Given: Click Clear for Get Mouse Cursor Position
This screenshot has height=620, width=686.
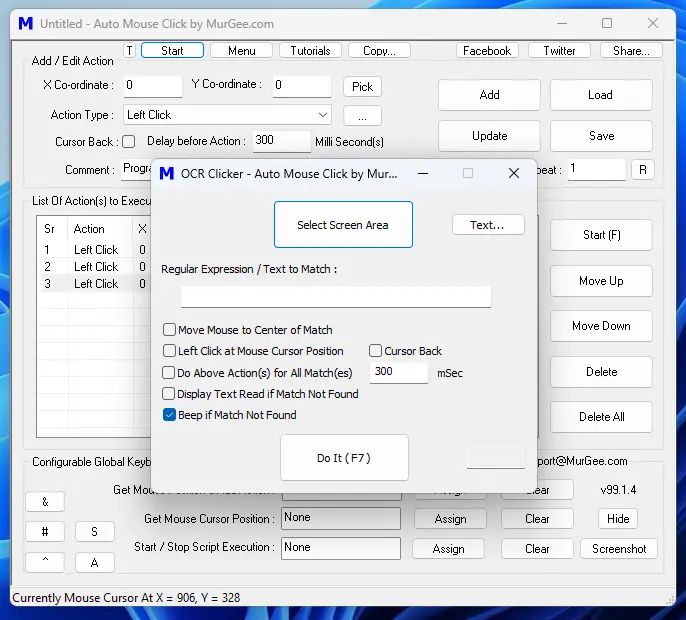Looking at the screenshot, I should [537, 519].
